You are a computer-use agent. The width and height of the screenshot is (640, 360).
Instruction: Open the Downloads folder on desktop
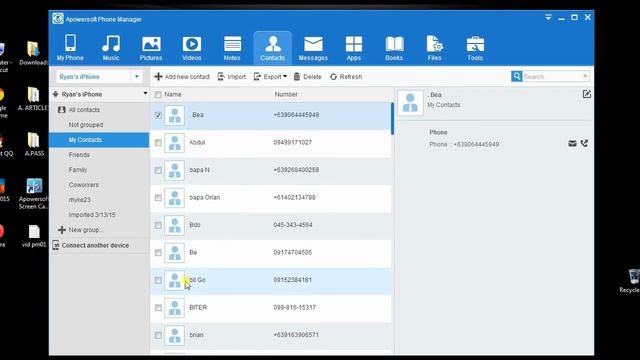[33, 53]
